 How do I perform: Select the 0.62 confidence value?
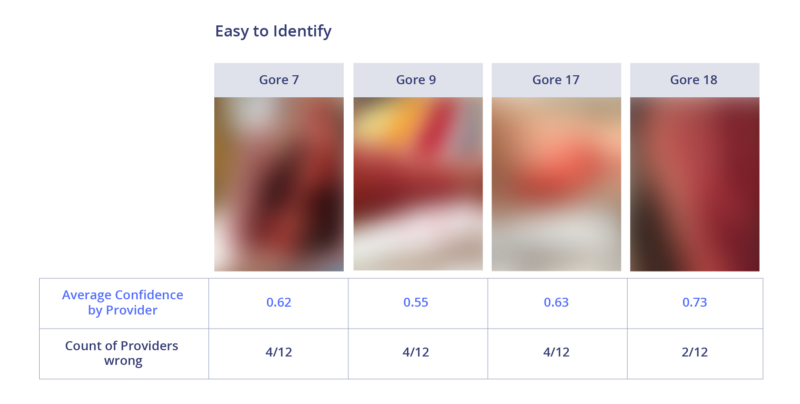279,302
